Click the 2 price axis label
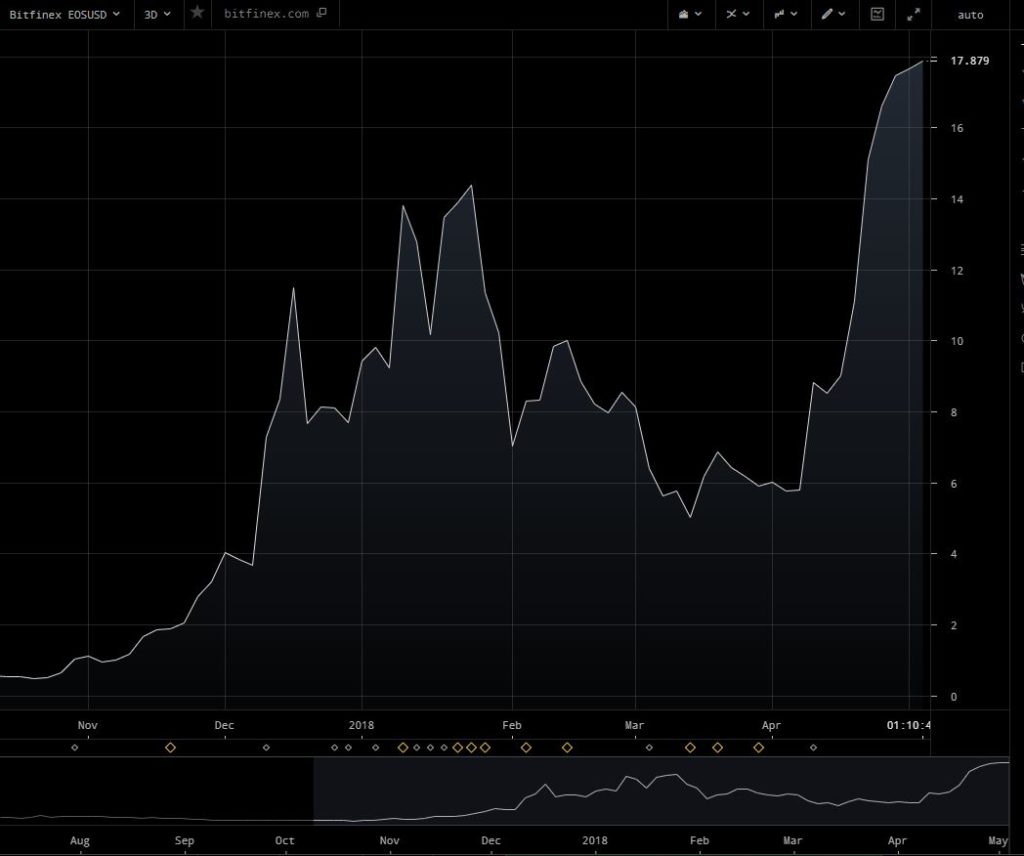1024x856 pixels. [x=954, y=625]
